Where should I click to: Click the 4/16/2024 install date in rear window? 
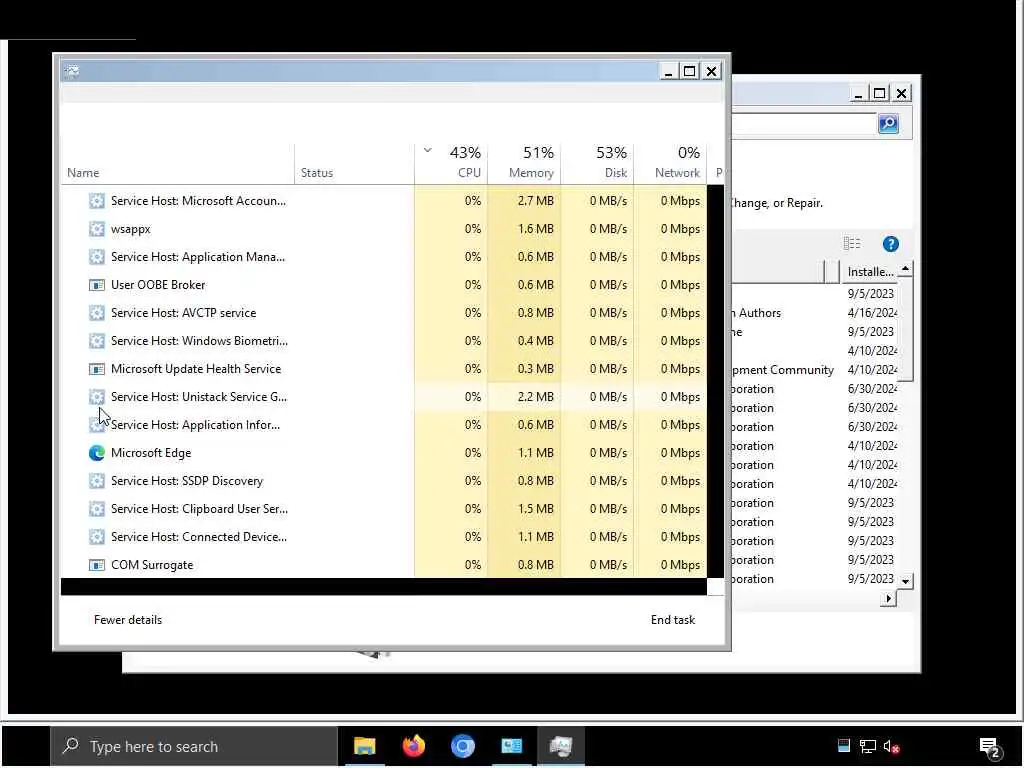tap(872, 313)
